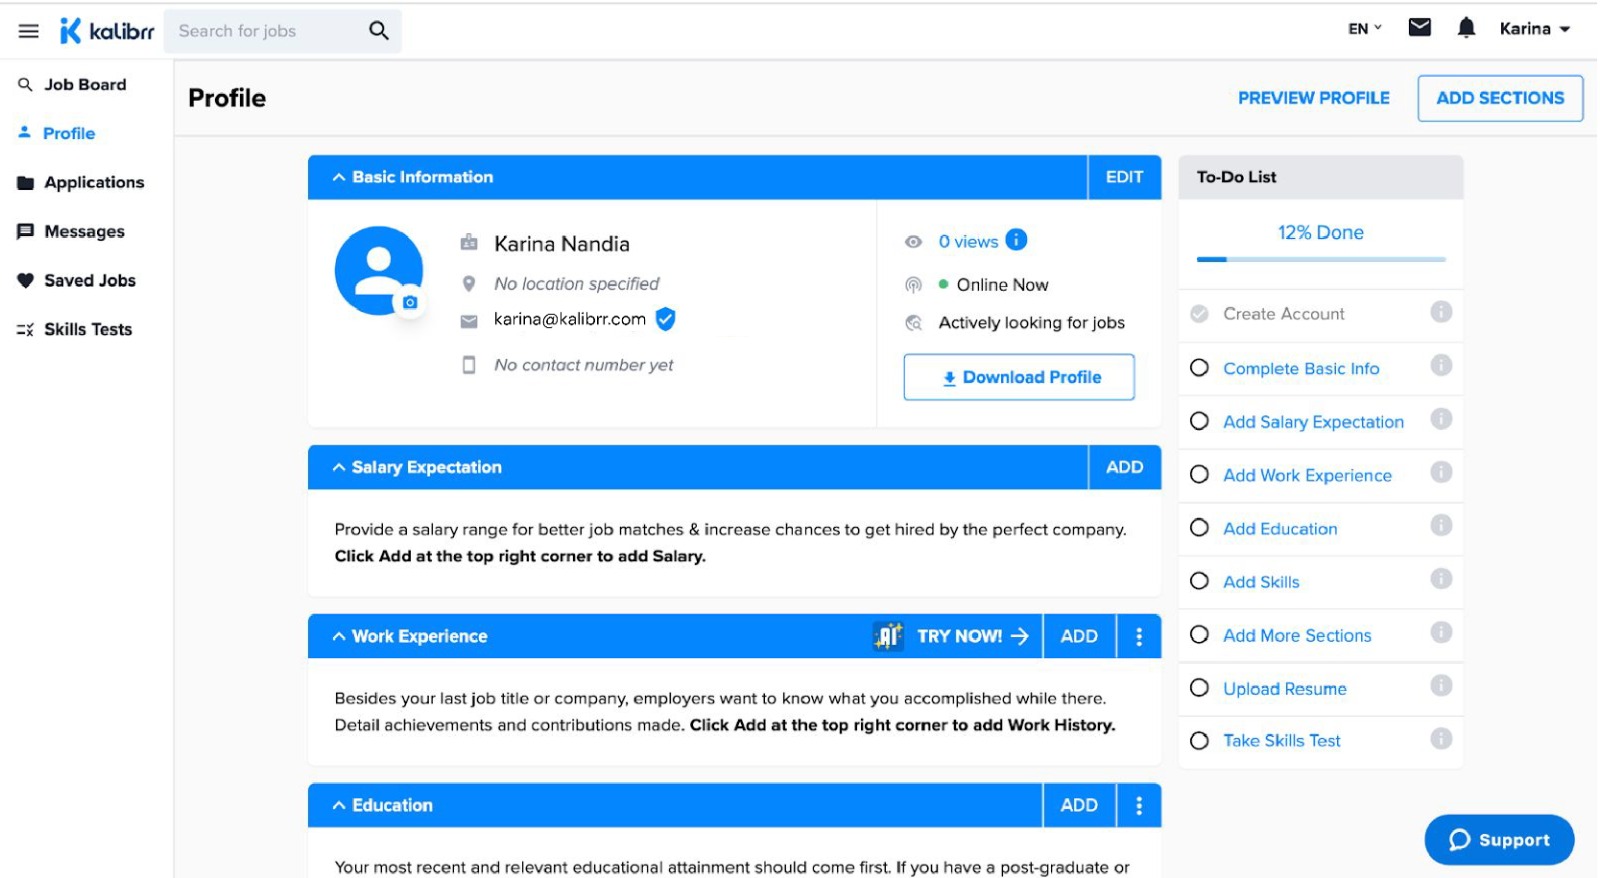Click info icon beside 0 views
Viewport: 1600px width, 878px height.
pos(1016,240)
